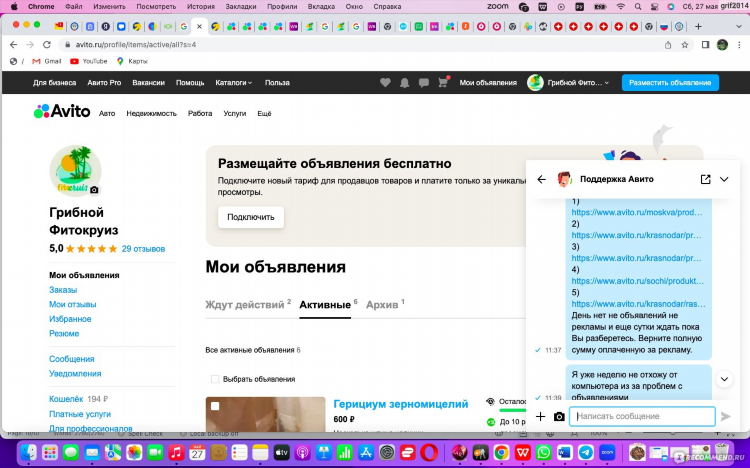Open 'Сообщения' sidebar link

click(x=72, y=359)
